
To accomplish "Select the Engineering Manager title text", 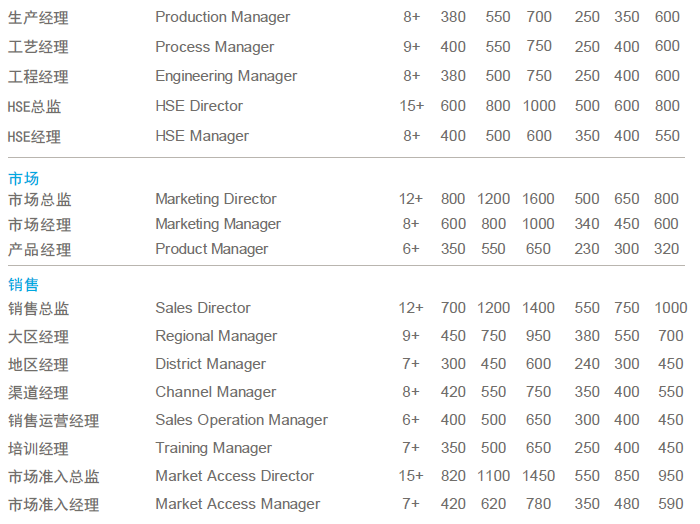I will click(x=226, y=76).
